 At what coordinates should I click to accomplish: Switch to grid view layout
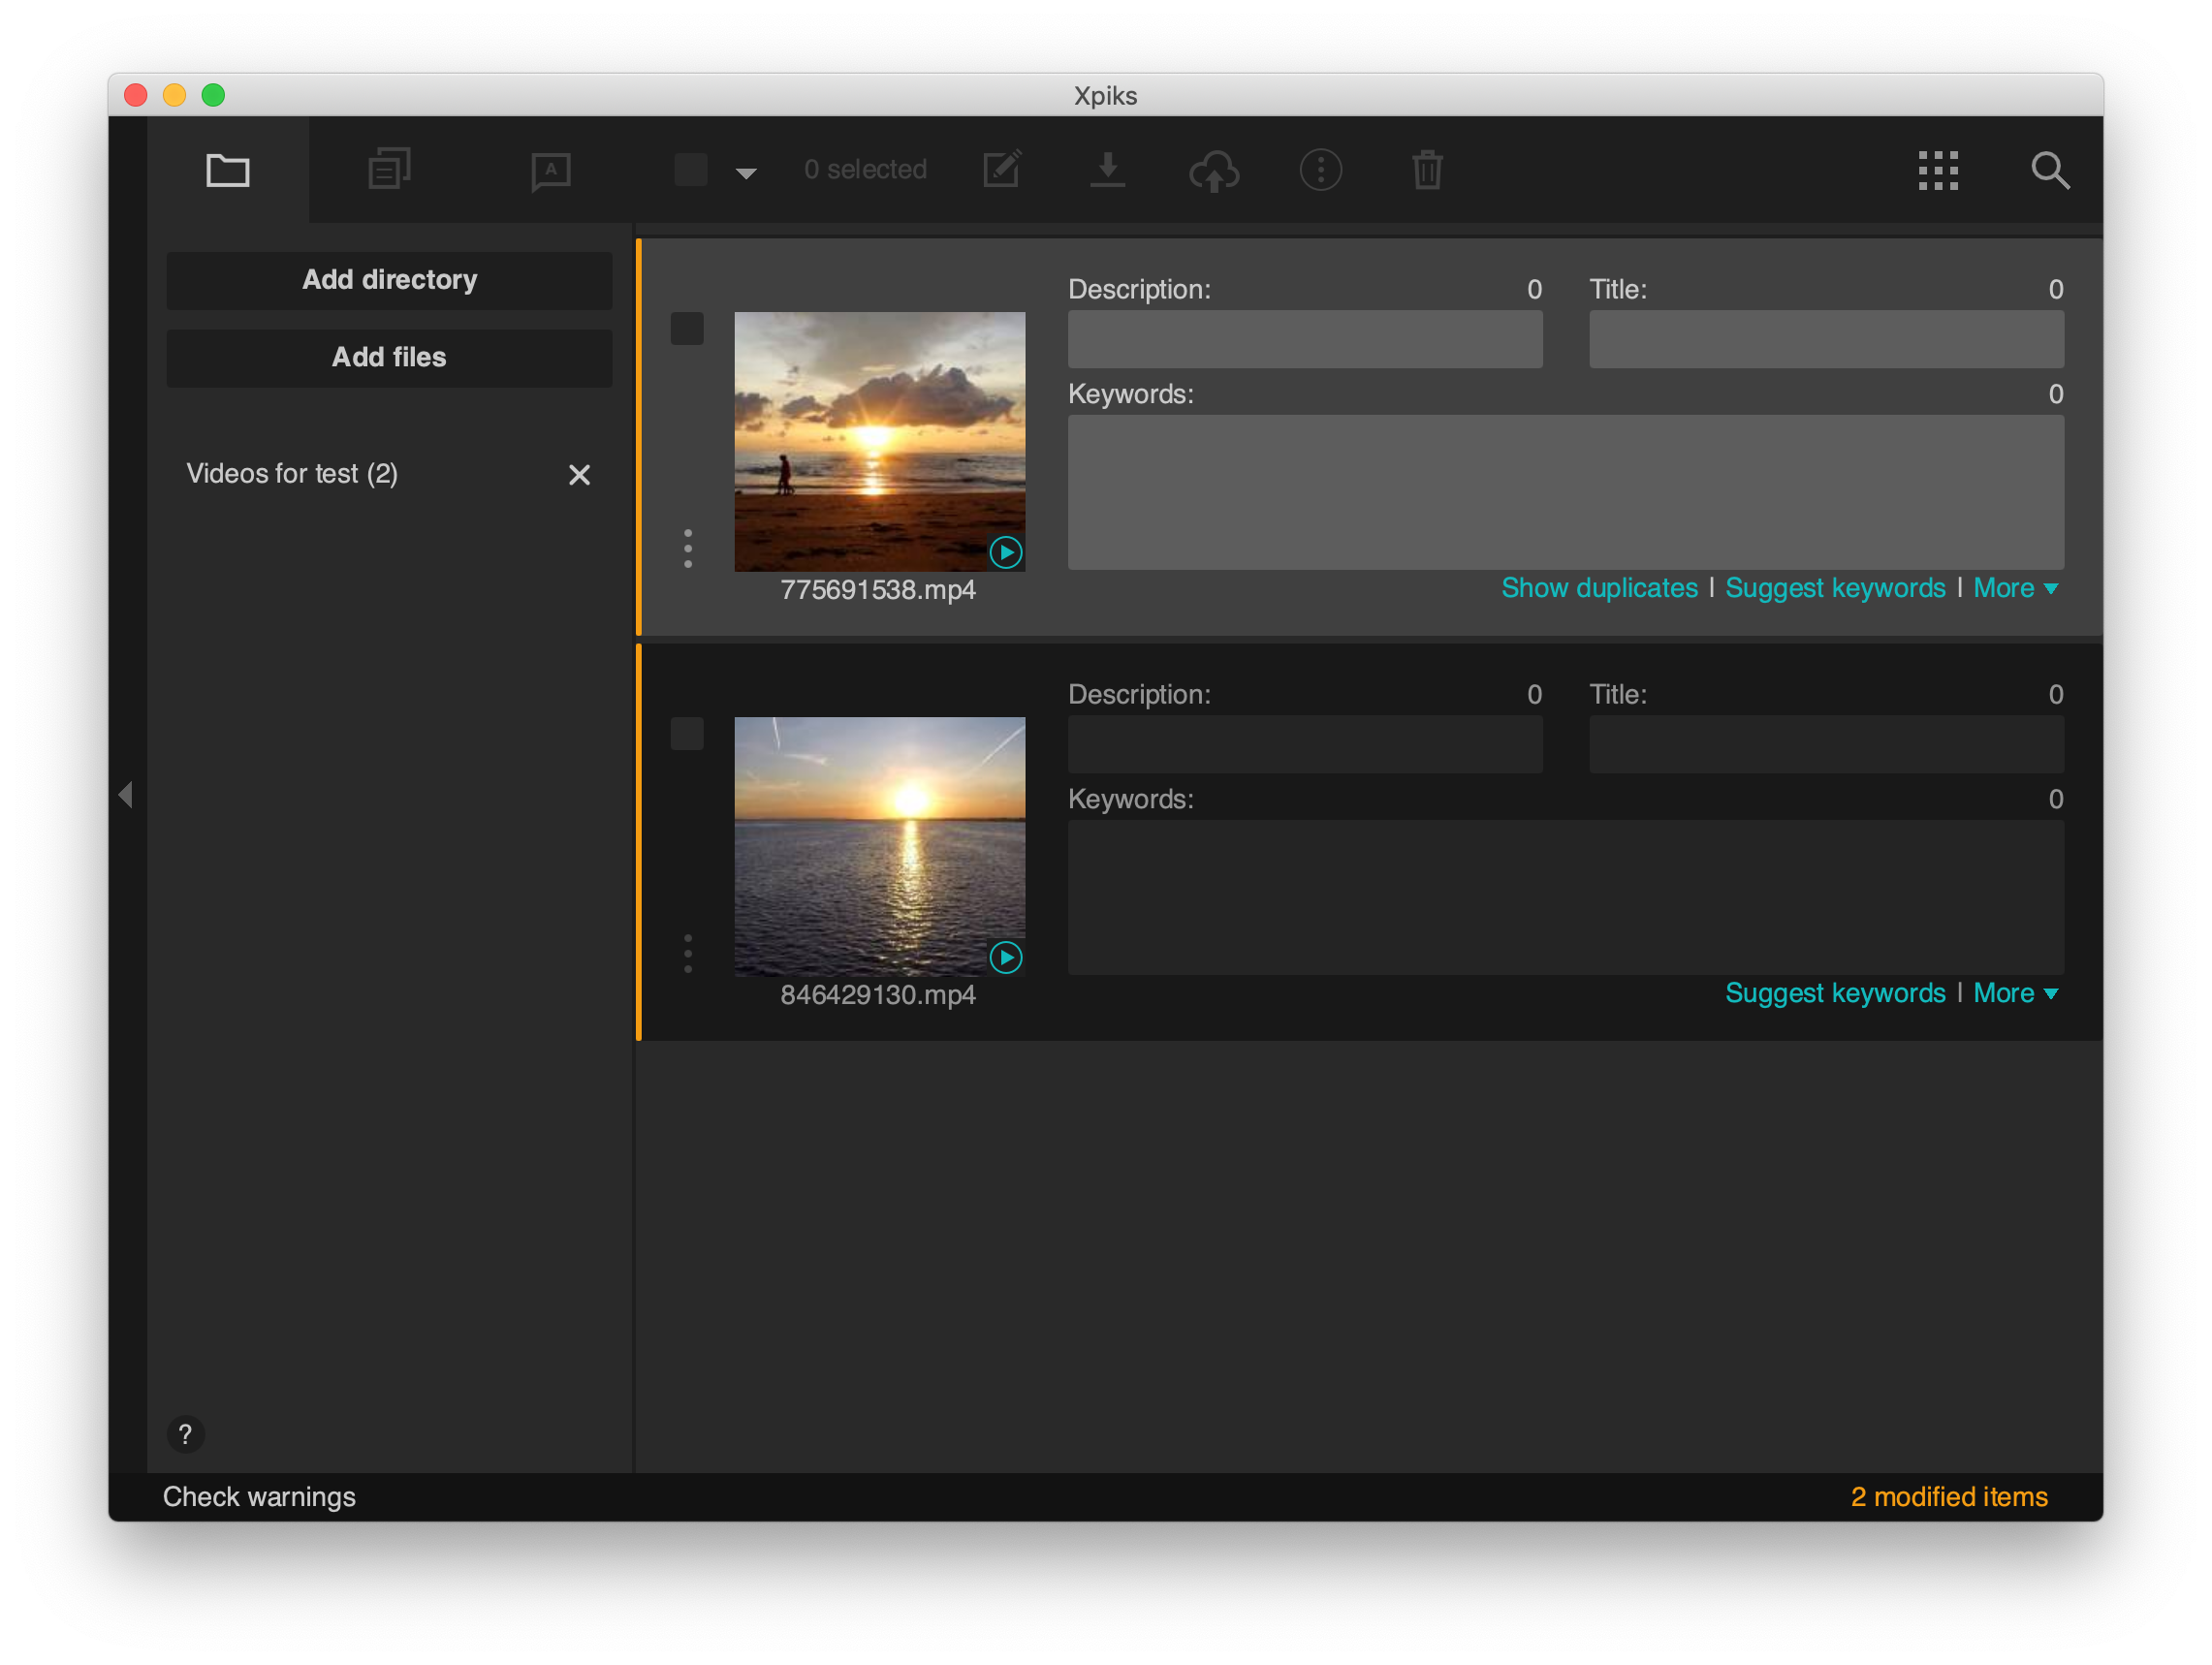(x=1938, y=170)
